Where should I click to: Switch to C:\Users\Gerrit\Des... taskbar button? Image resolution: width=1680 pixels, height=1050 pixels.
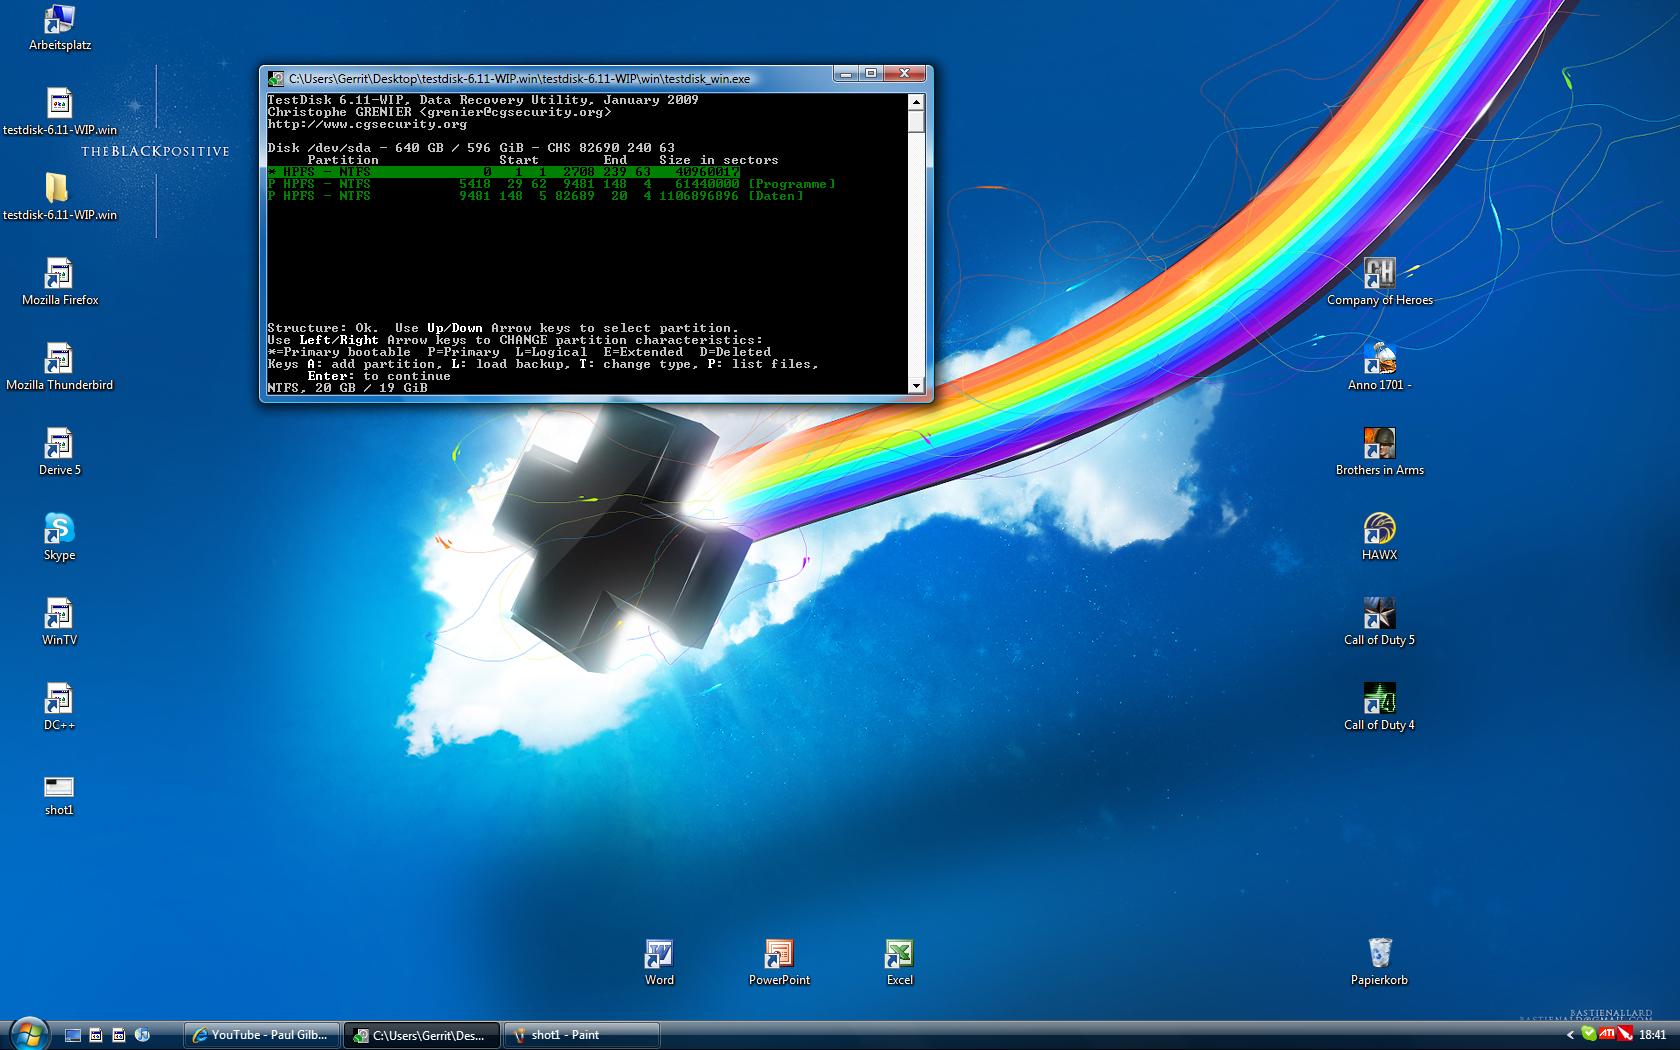click(422, 1035)
